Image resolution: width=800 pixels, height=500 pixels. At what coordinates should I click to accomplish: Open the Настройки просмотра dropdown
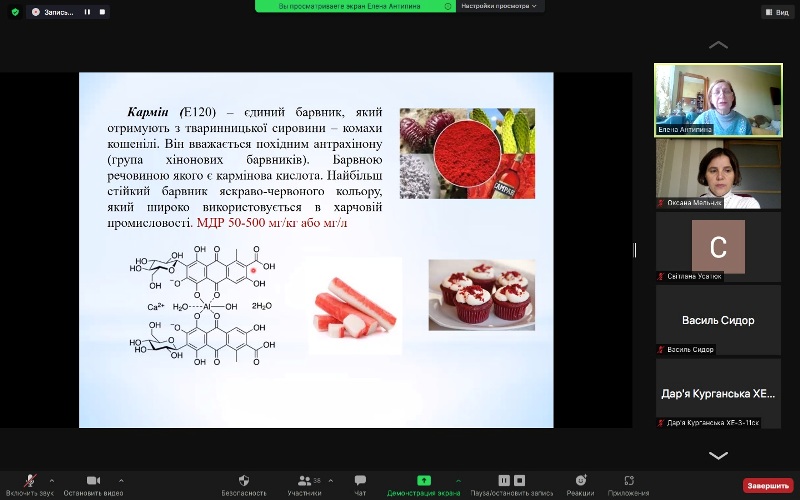[499, 6]
